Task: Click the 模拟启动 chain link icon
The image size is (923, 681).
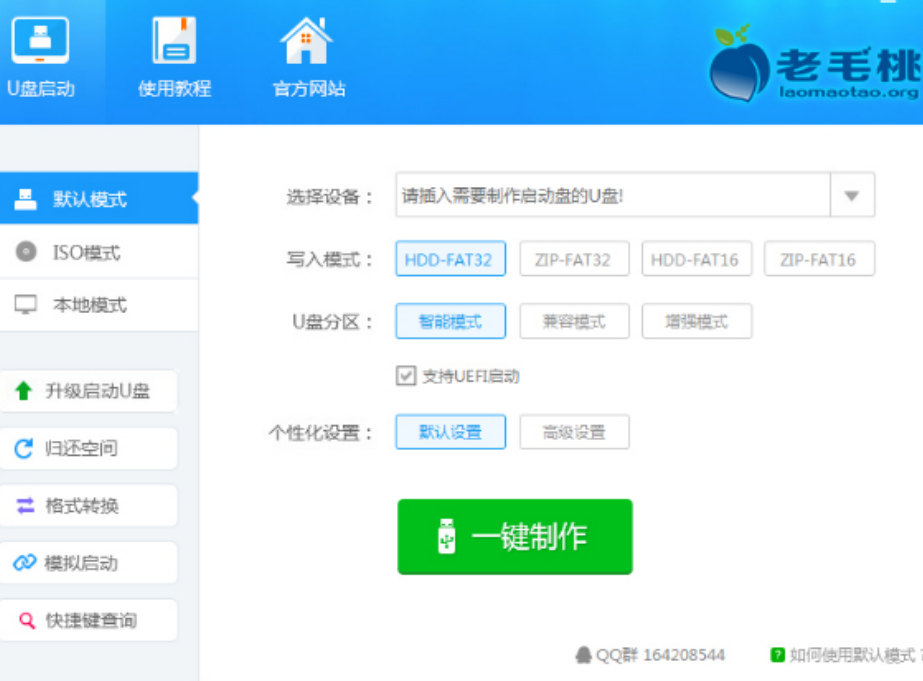Action: [x=24, y=563]
